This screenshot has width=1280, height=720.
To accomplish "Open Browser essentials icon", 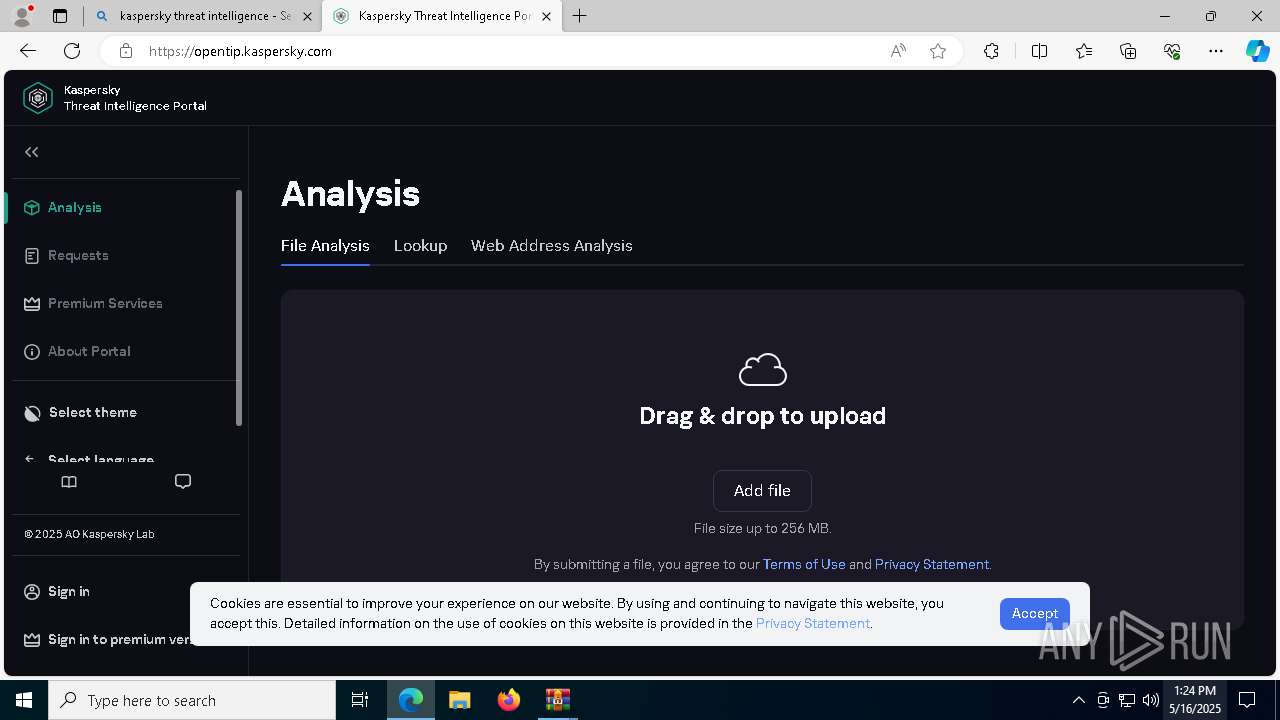I will click(x=1172, y=51).
